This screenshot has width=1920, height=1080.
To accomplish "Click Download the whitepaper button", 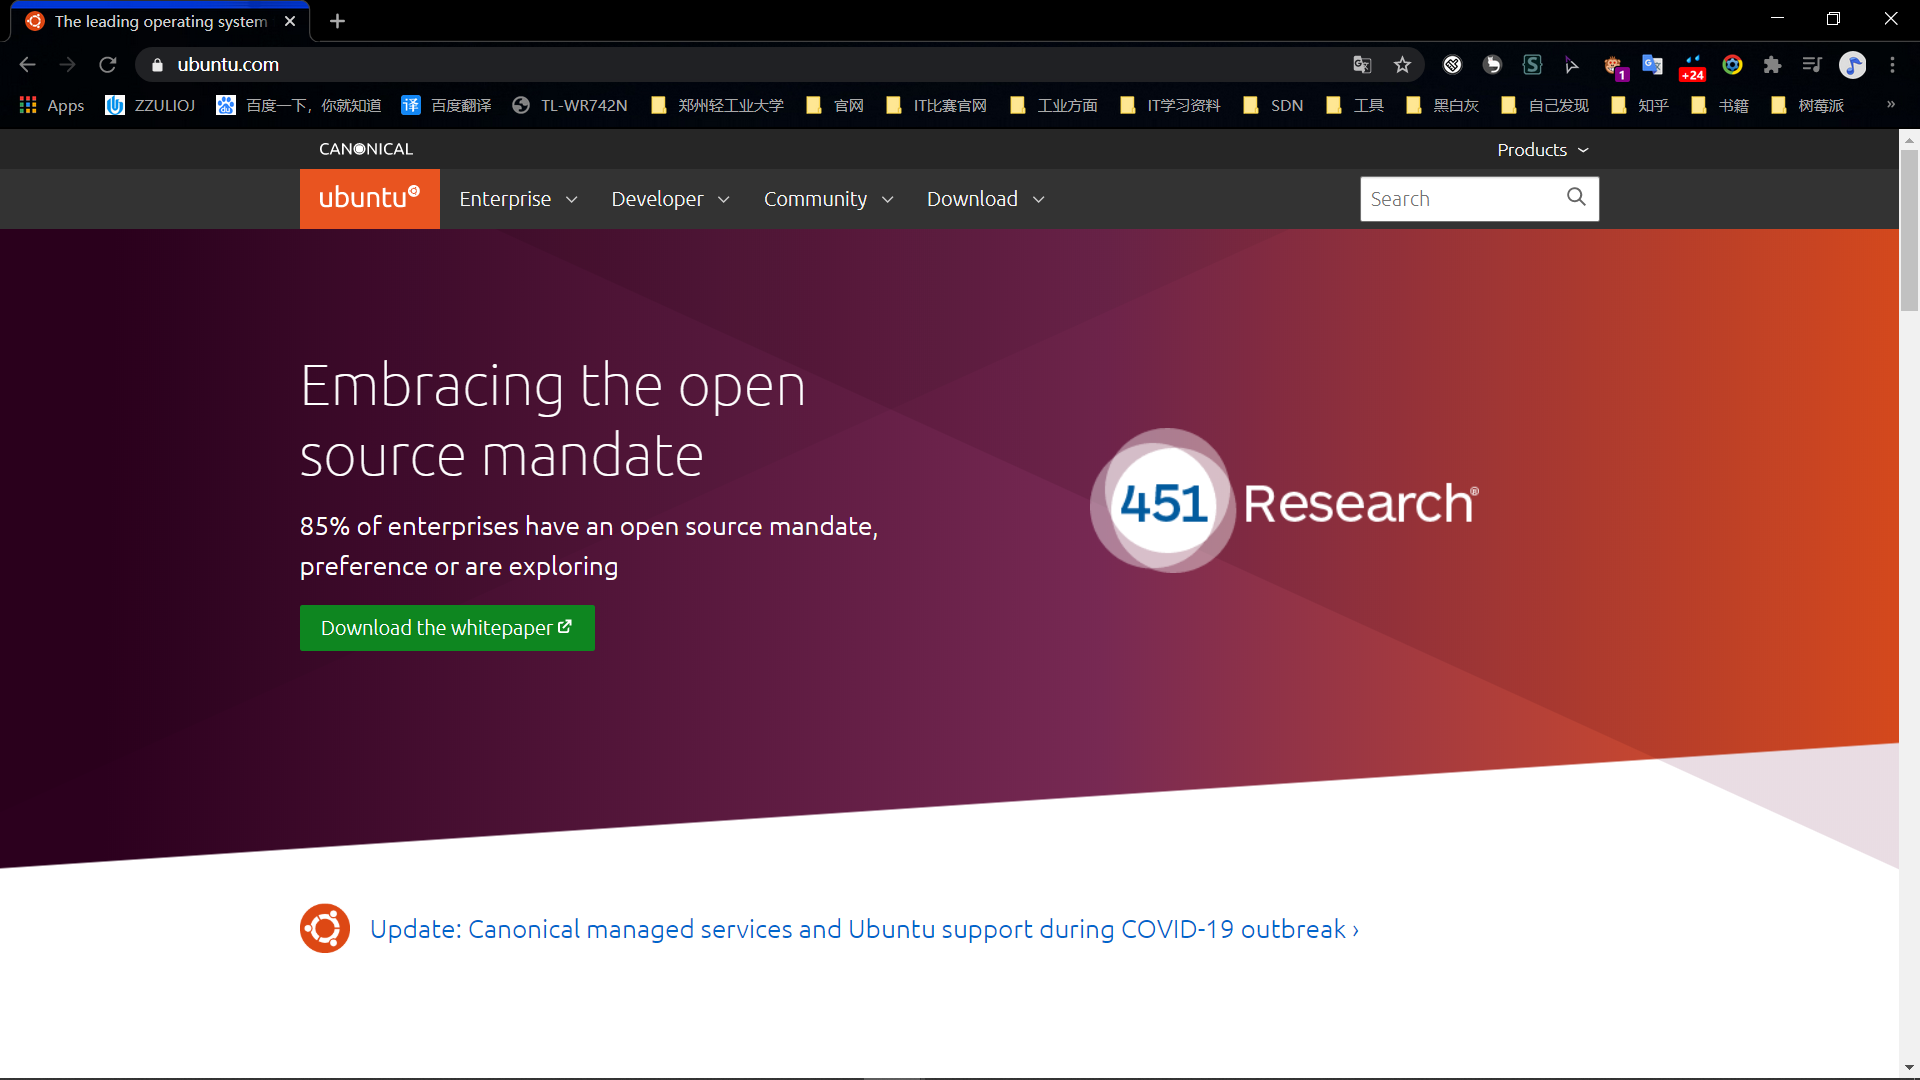I will click(x=447, y=628).
